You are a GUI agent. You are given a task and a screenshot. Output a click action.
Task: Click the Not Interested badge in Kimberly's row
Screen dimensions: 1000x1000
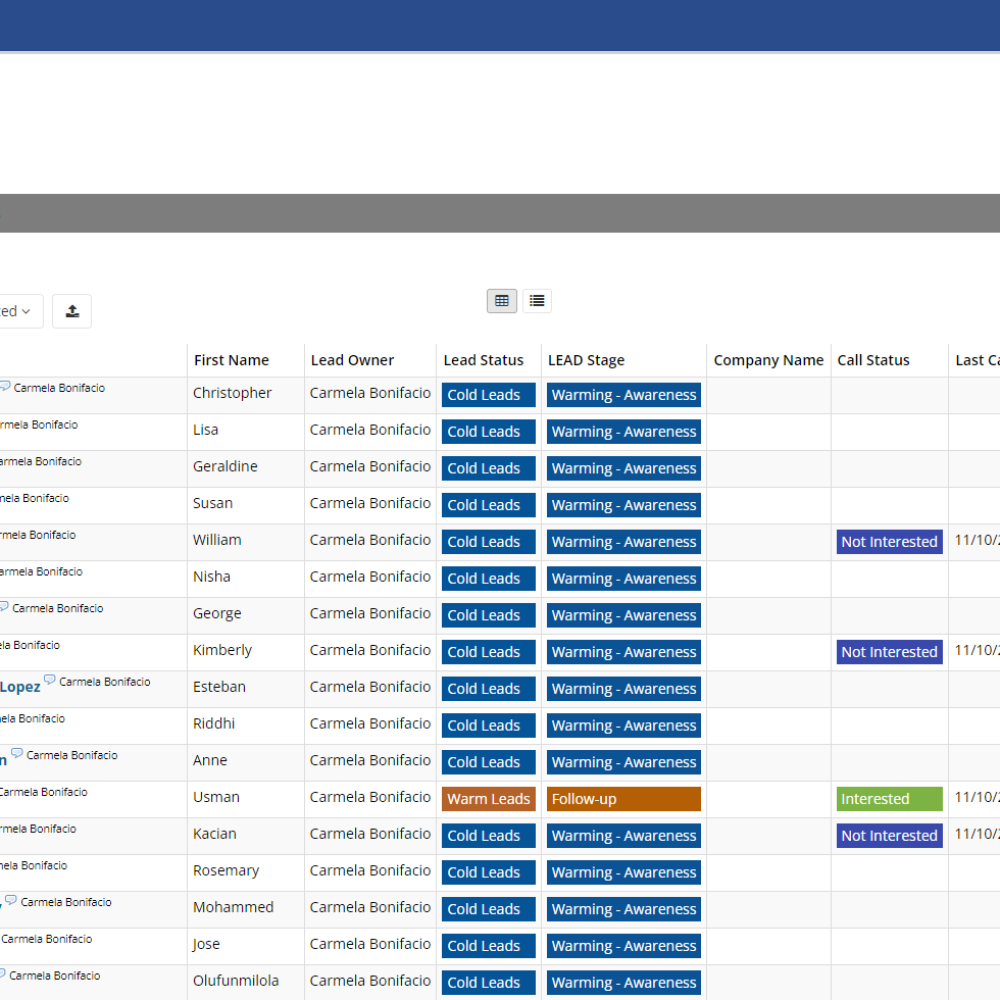pyautogui.click(x=890, y=652)
